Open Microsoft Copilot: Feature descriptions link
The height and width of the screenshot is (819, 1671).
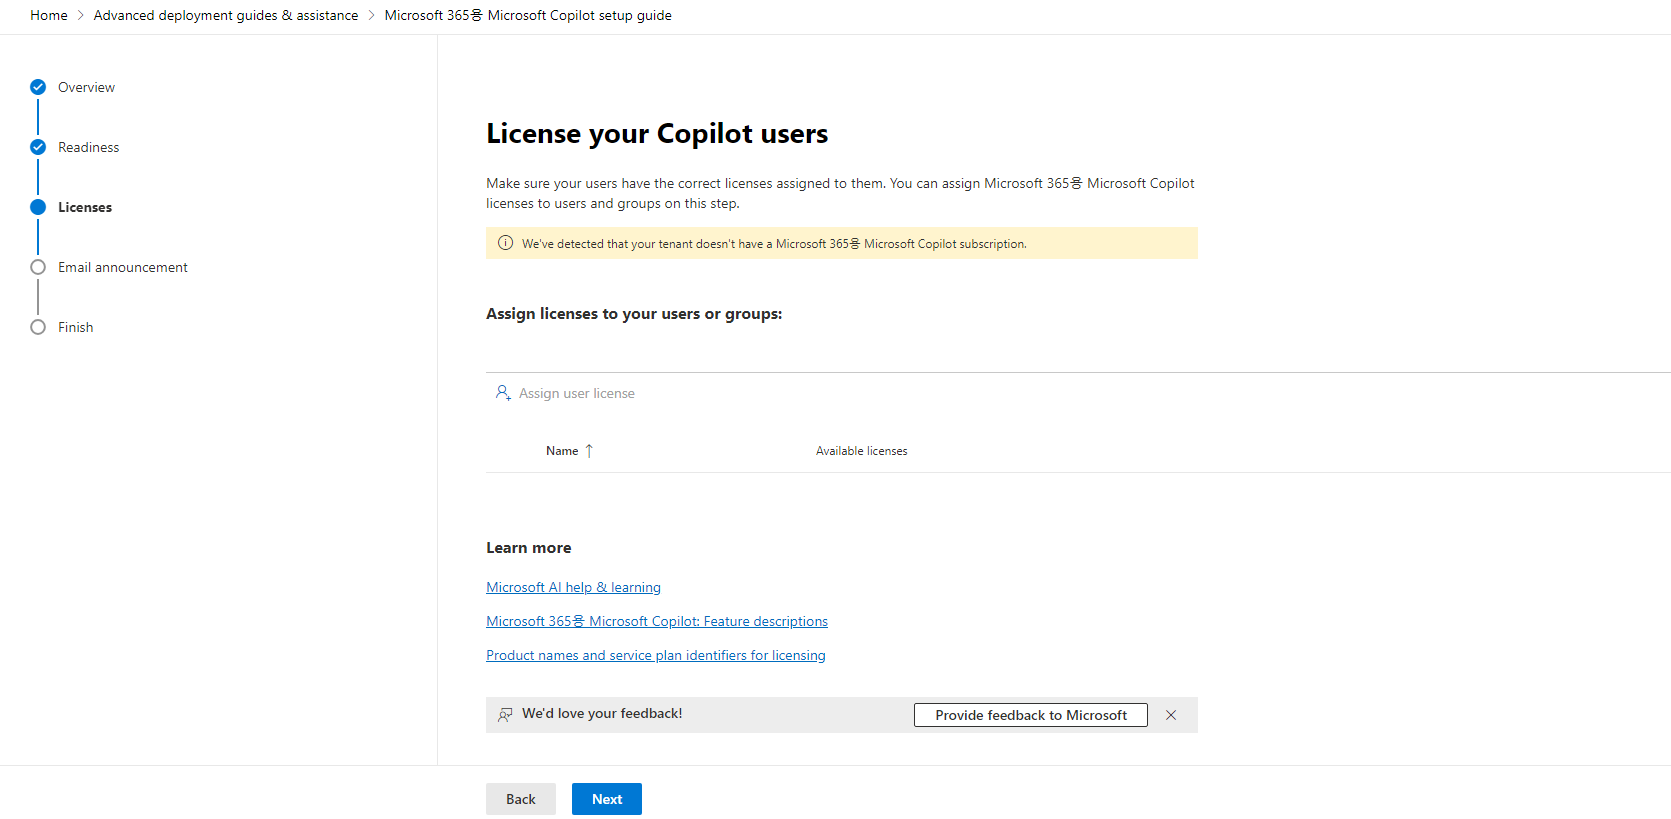tap(657, 621)
